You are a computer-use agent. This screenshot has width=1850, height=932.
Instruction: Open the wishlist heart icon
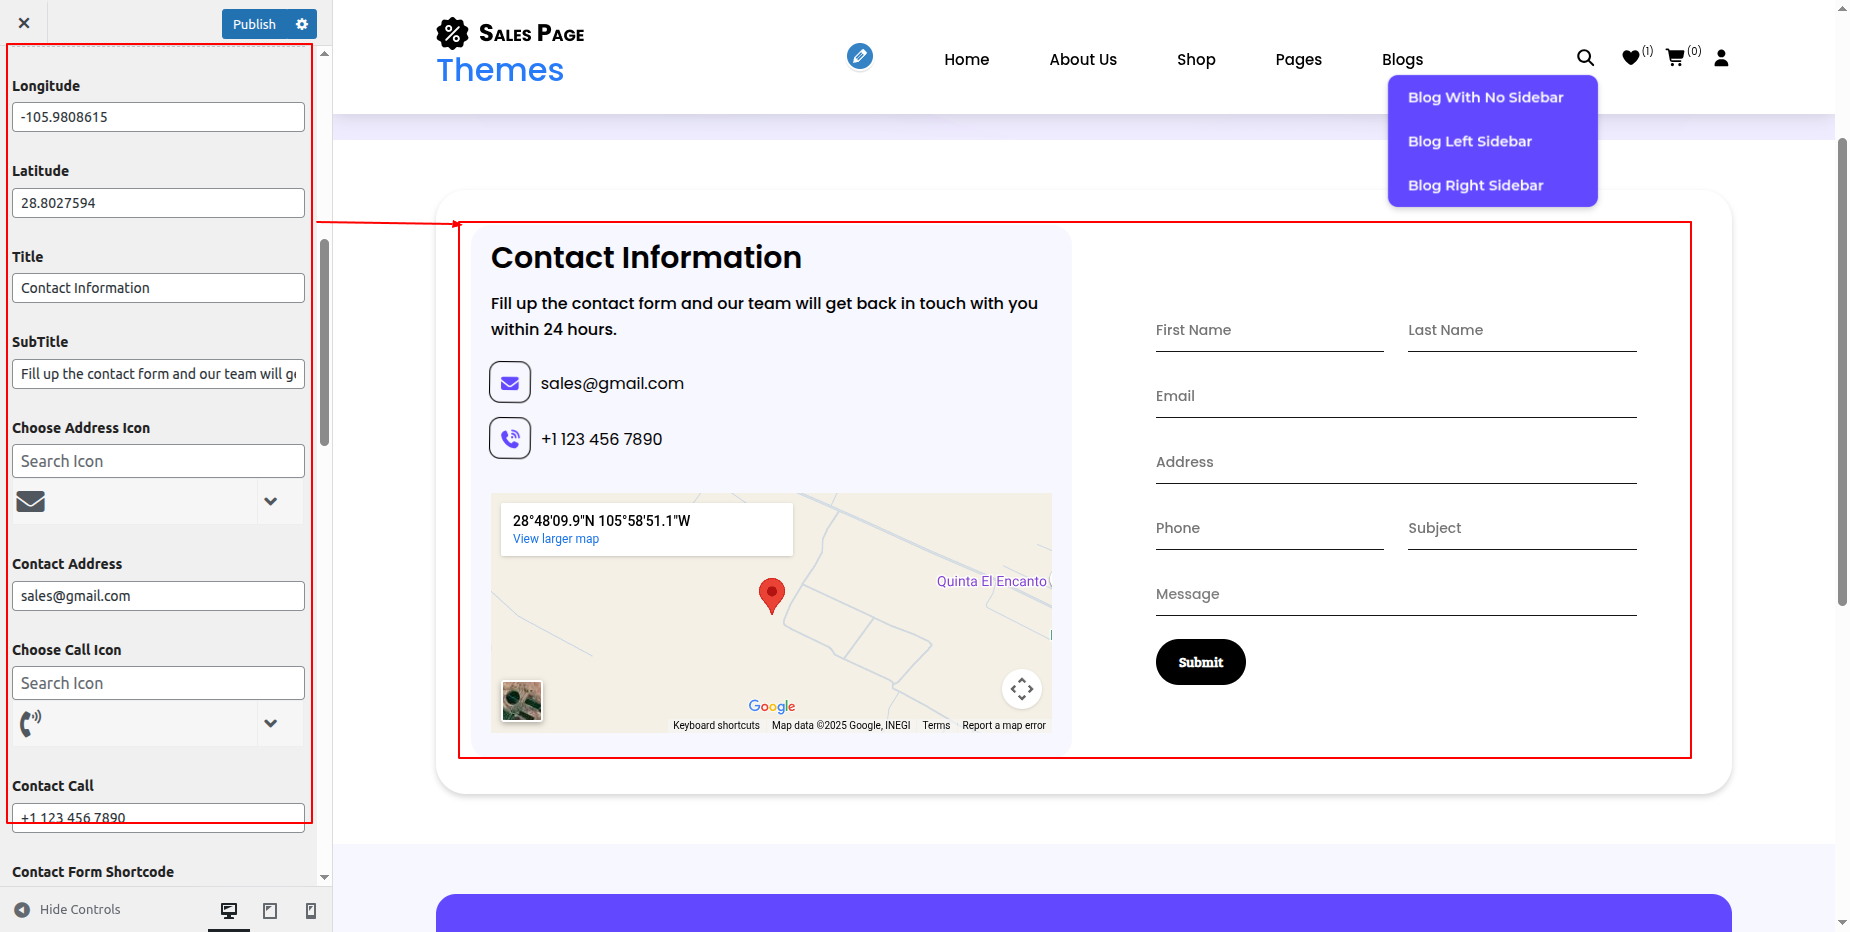(x=1631, y=58)
